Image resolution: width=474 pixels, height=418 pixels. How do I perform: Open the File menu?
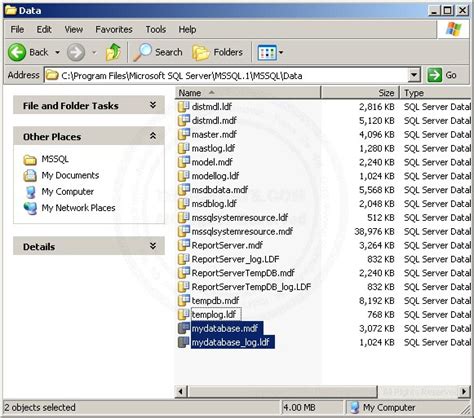[x=17, y=29]
